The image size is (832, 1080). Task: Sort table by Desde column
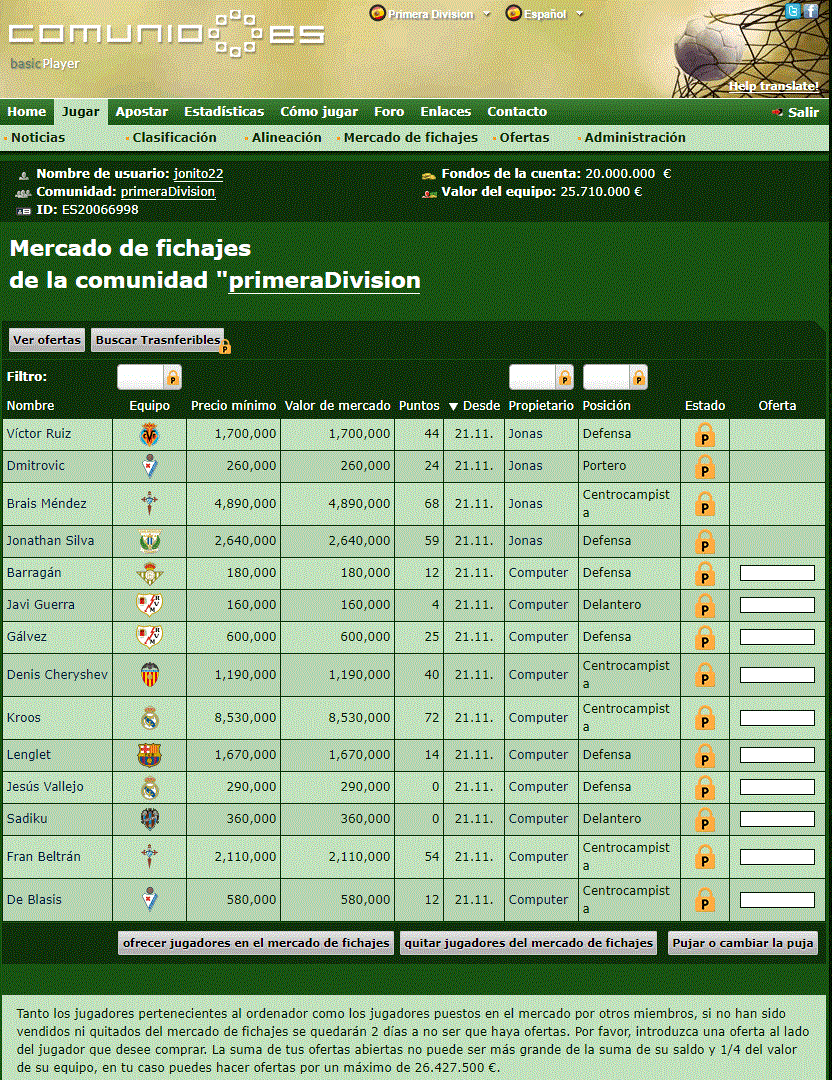[x=475, y=406]
